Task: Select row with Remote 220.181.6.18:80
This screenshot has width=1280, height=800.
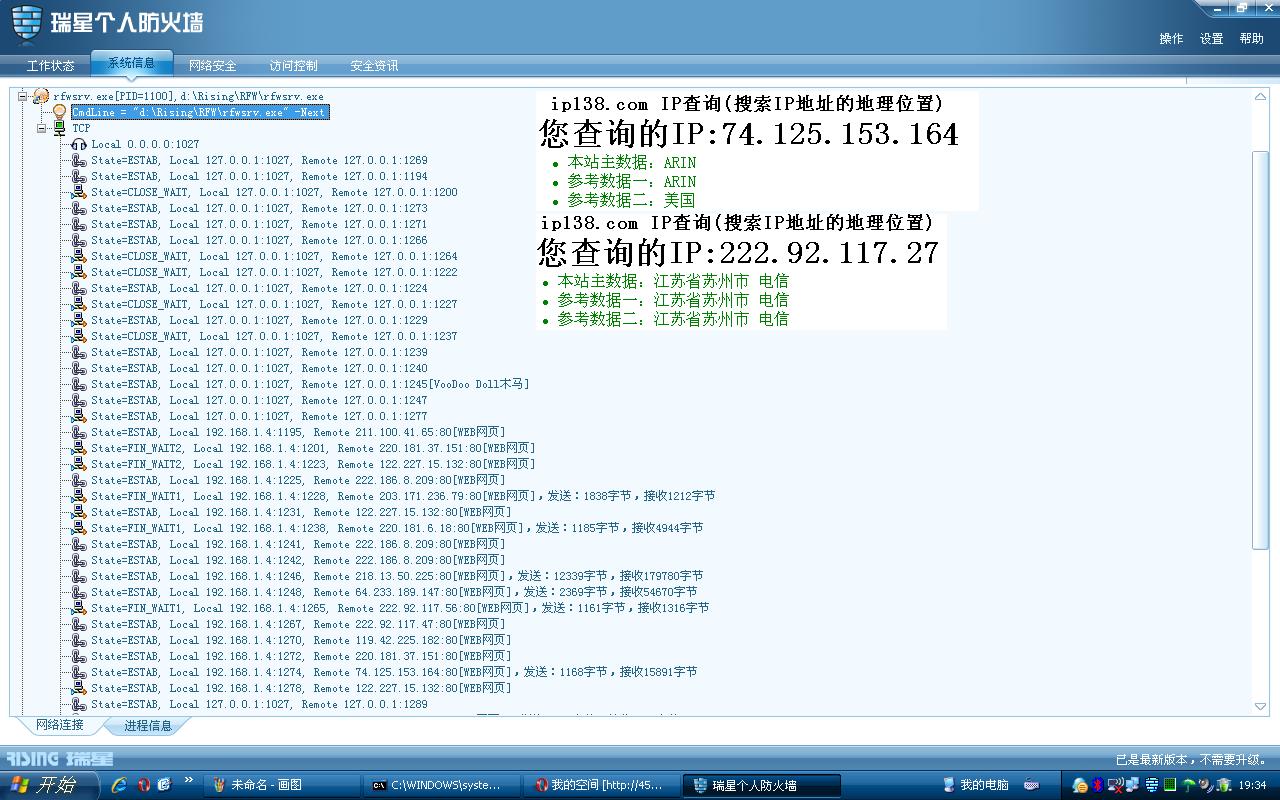Action: coord(397,528)
